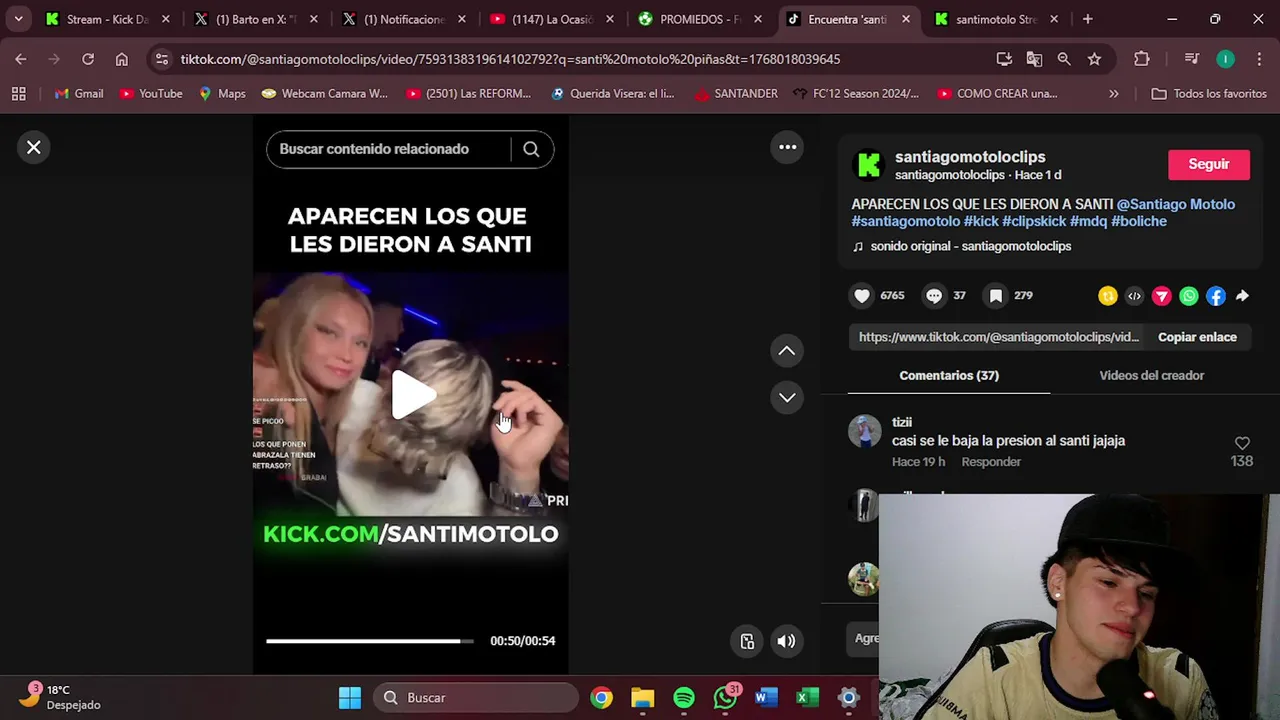Open Excel from the taskbar
The width and height of the screenshot is (1280, 720).
(x=808, y=698)
